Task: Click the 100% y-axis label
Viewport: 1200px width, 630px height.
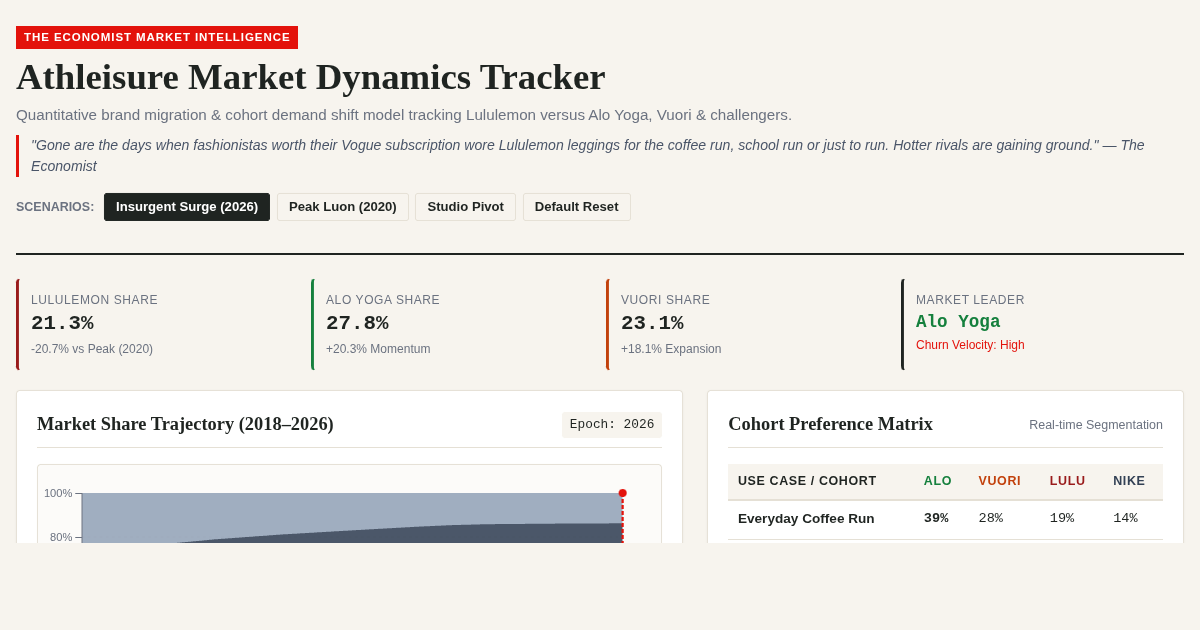Action: click(x=58, y=493)
